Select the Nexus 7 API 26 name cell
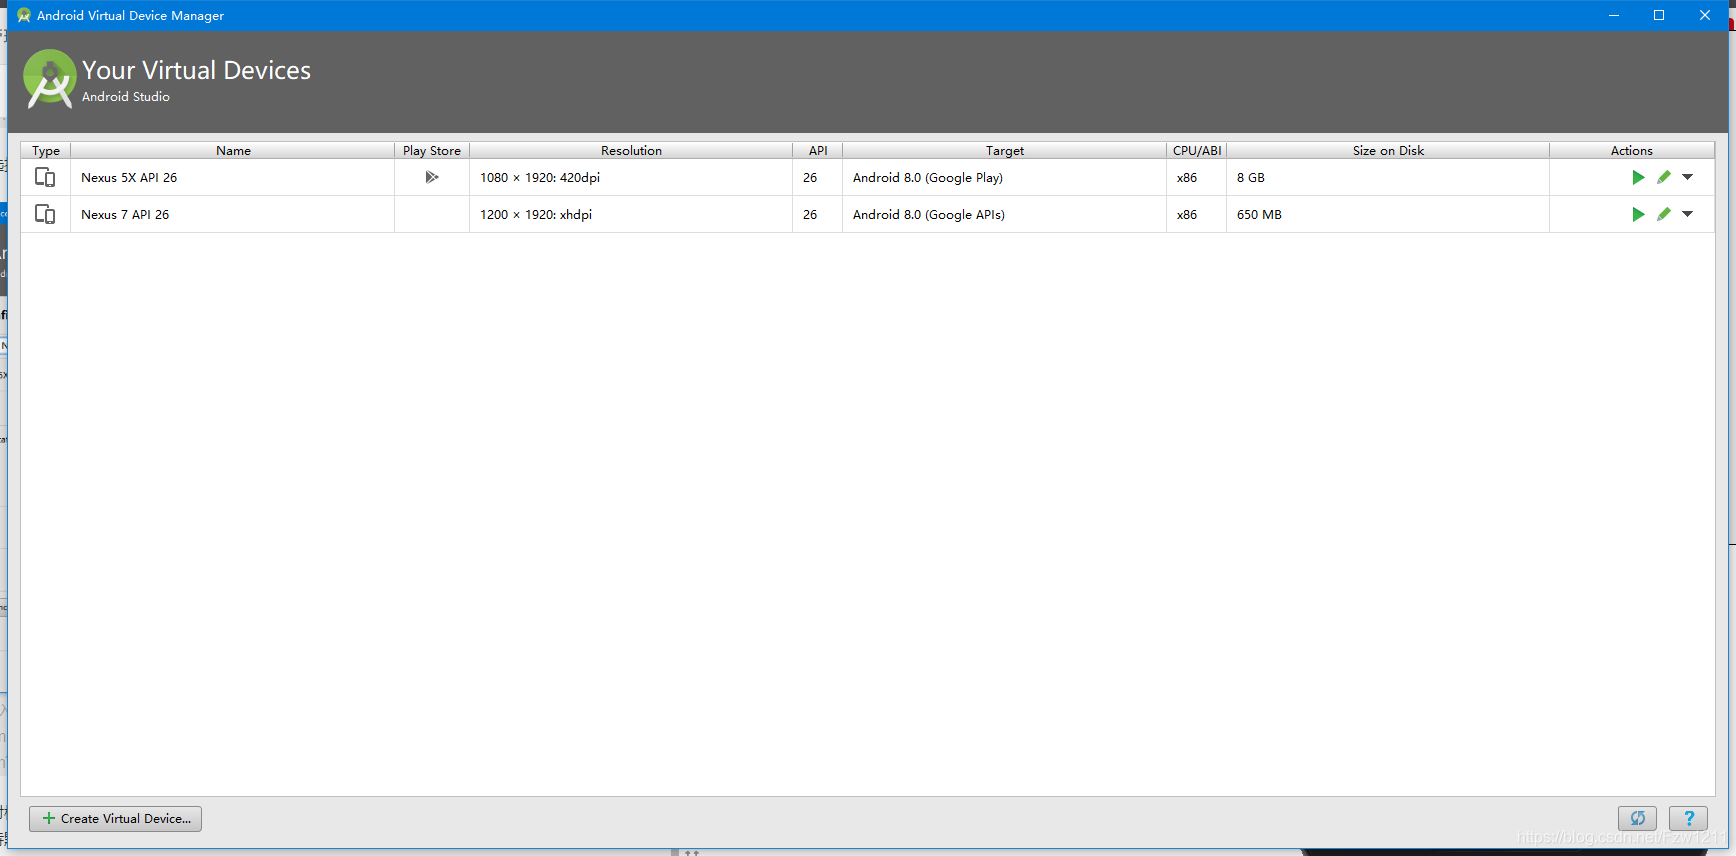Image resolution: width=1736 pixels, height=856 pixels. click(233, 214)
